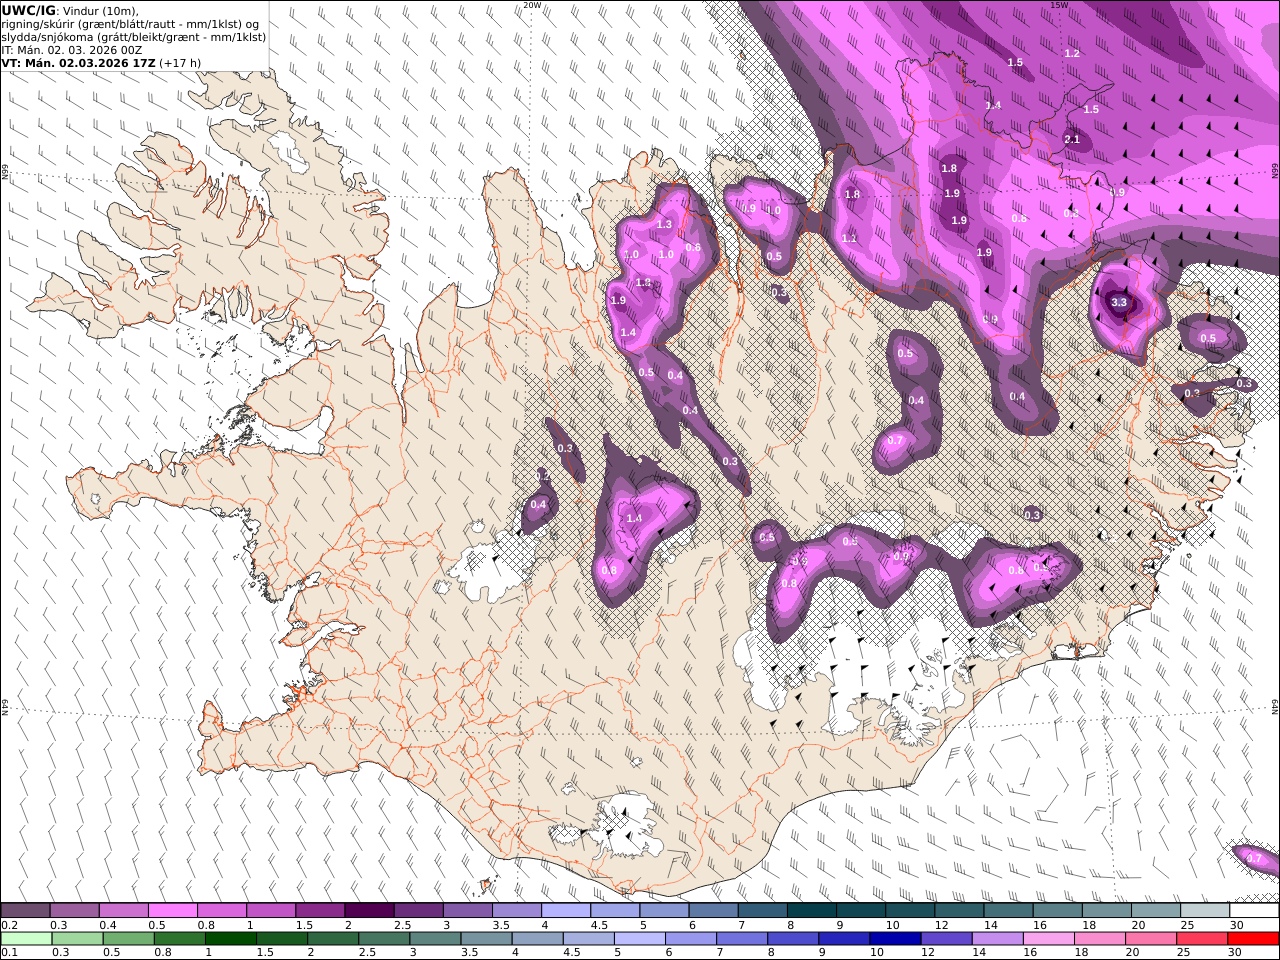Click the '(+17 h)' forecast offset text

pyautogui.click(x=180, y=63)
